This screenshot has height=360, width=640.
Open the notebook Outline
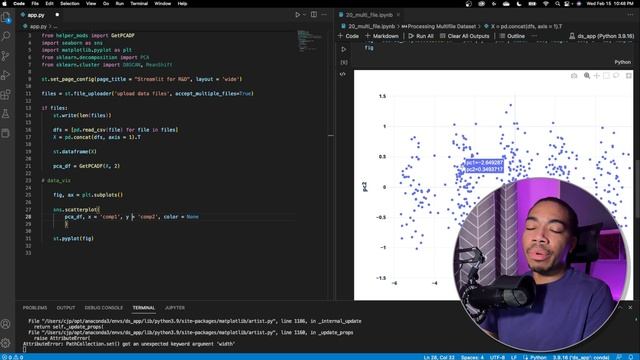tap(512, 36)
